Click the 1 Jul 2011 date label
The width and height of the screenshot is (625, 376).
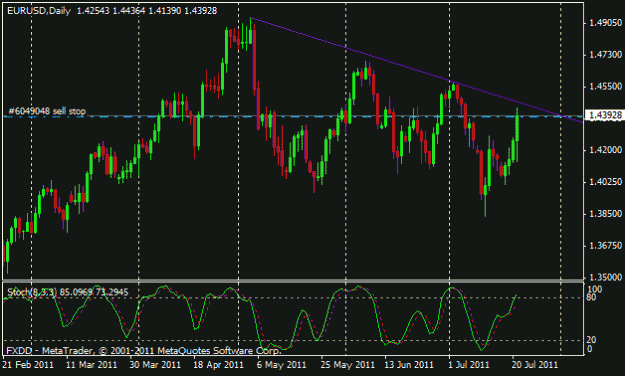tap(468, 365)
